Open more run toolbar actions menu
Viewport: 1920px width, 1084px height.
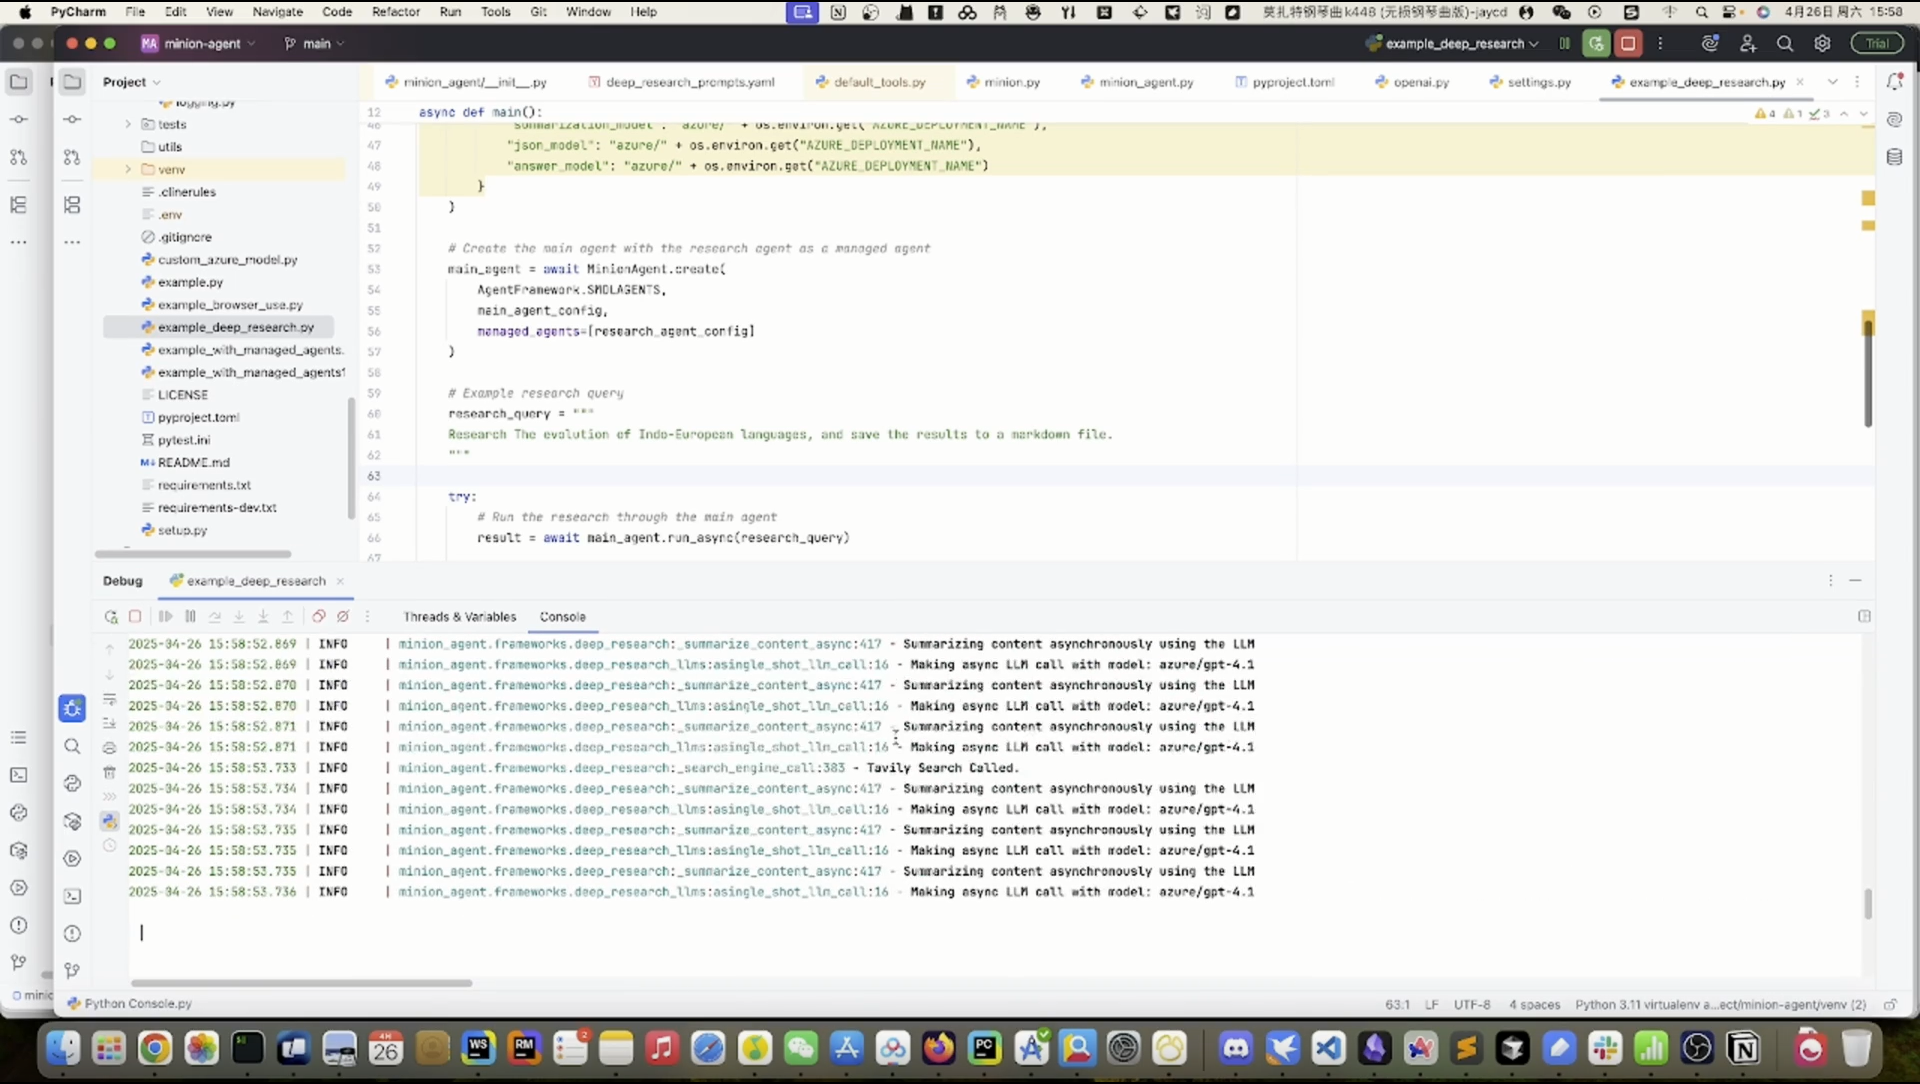1660,43
